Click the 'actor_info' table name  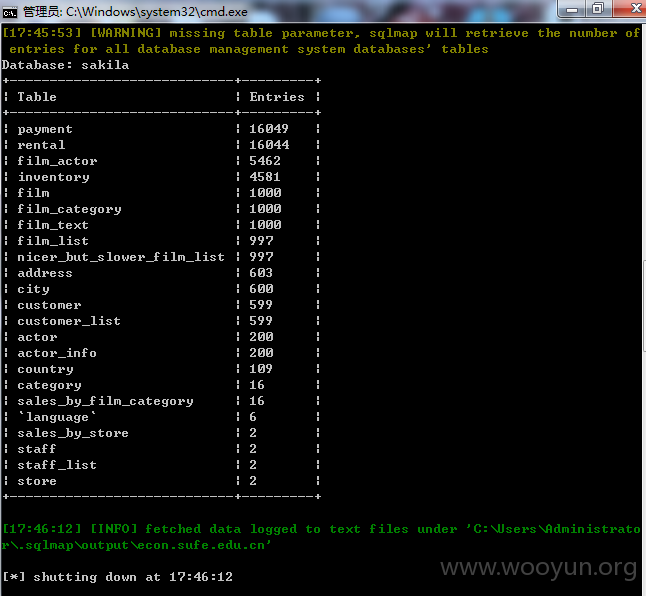(57, 353)
